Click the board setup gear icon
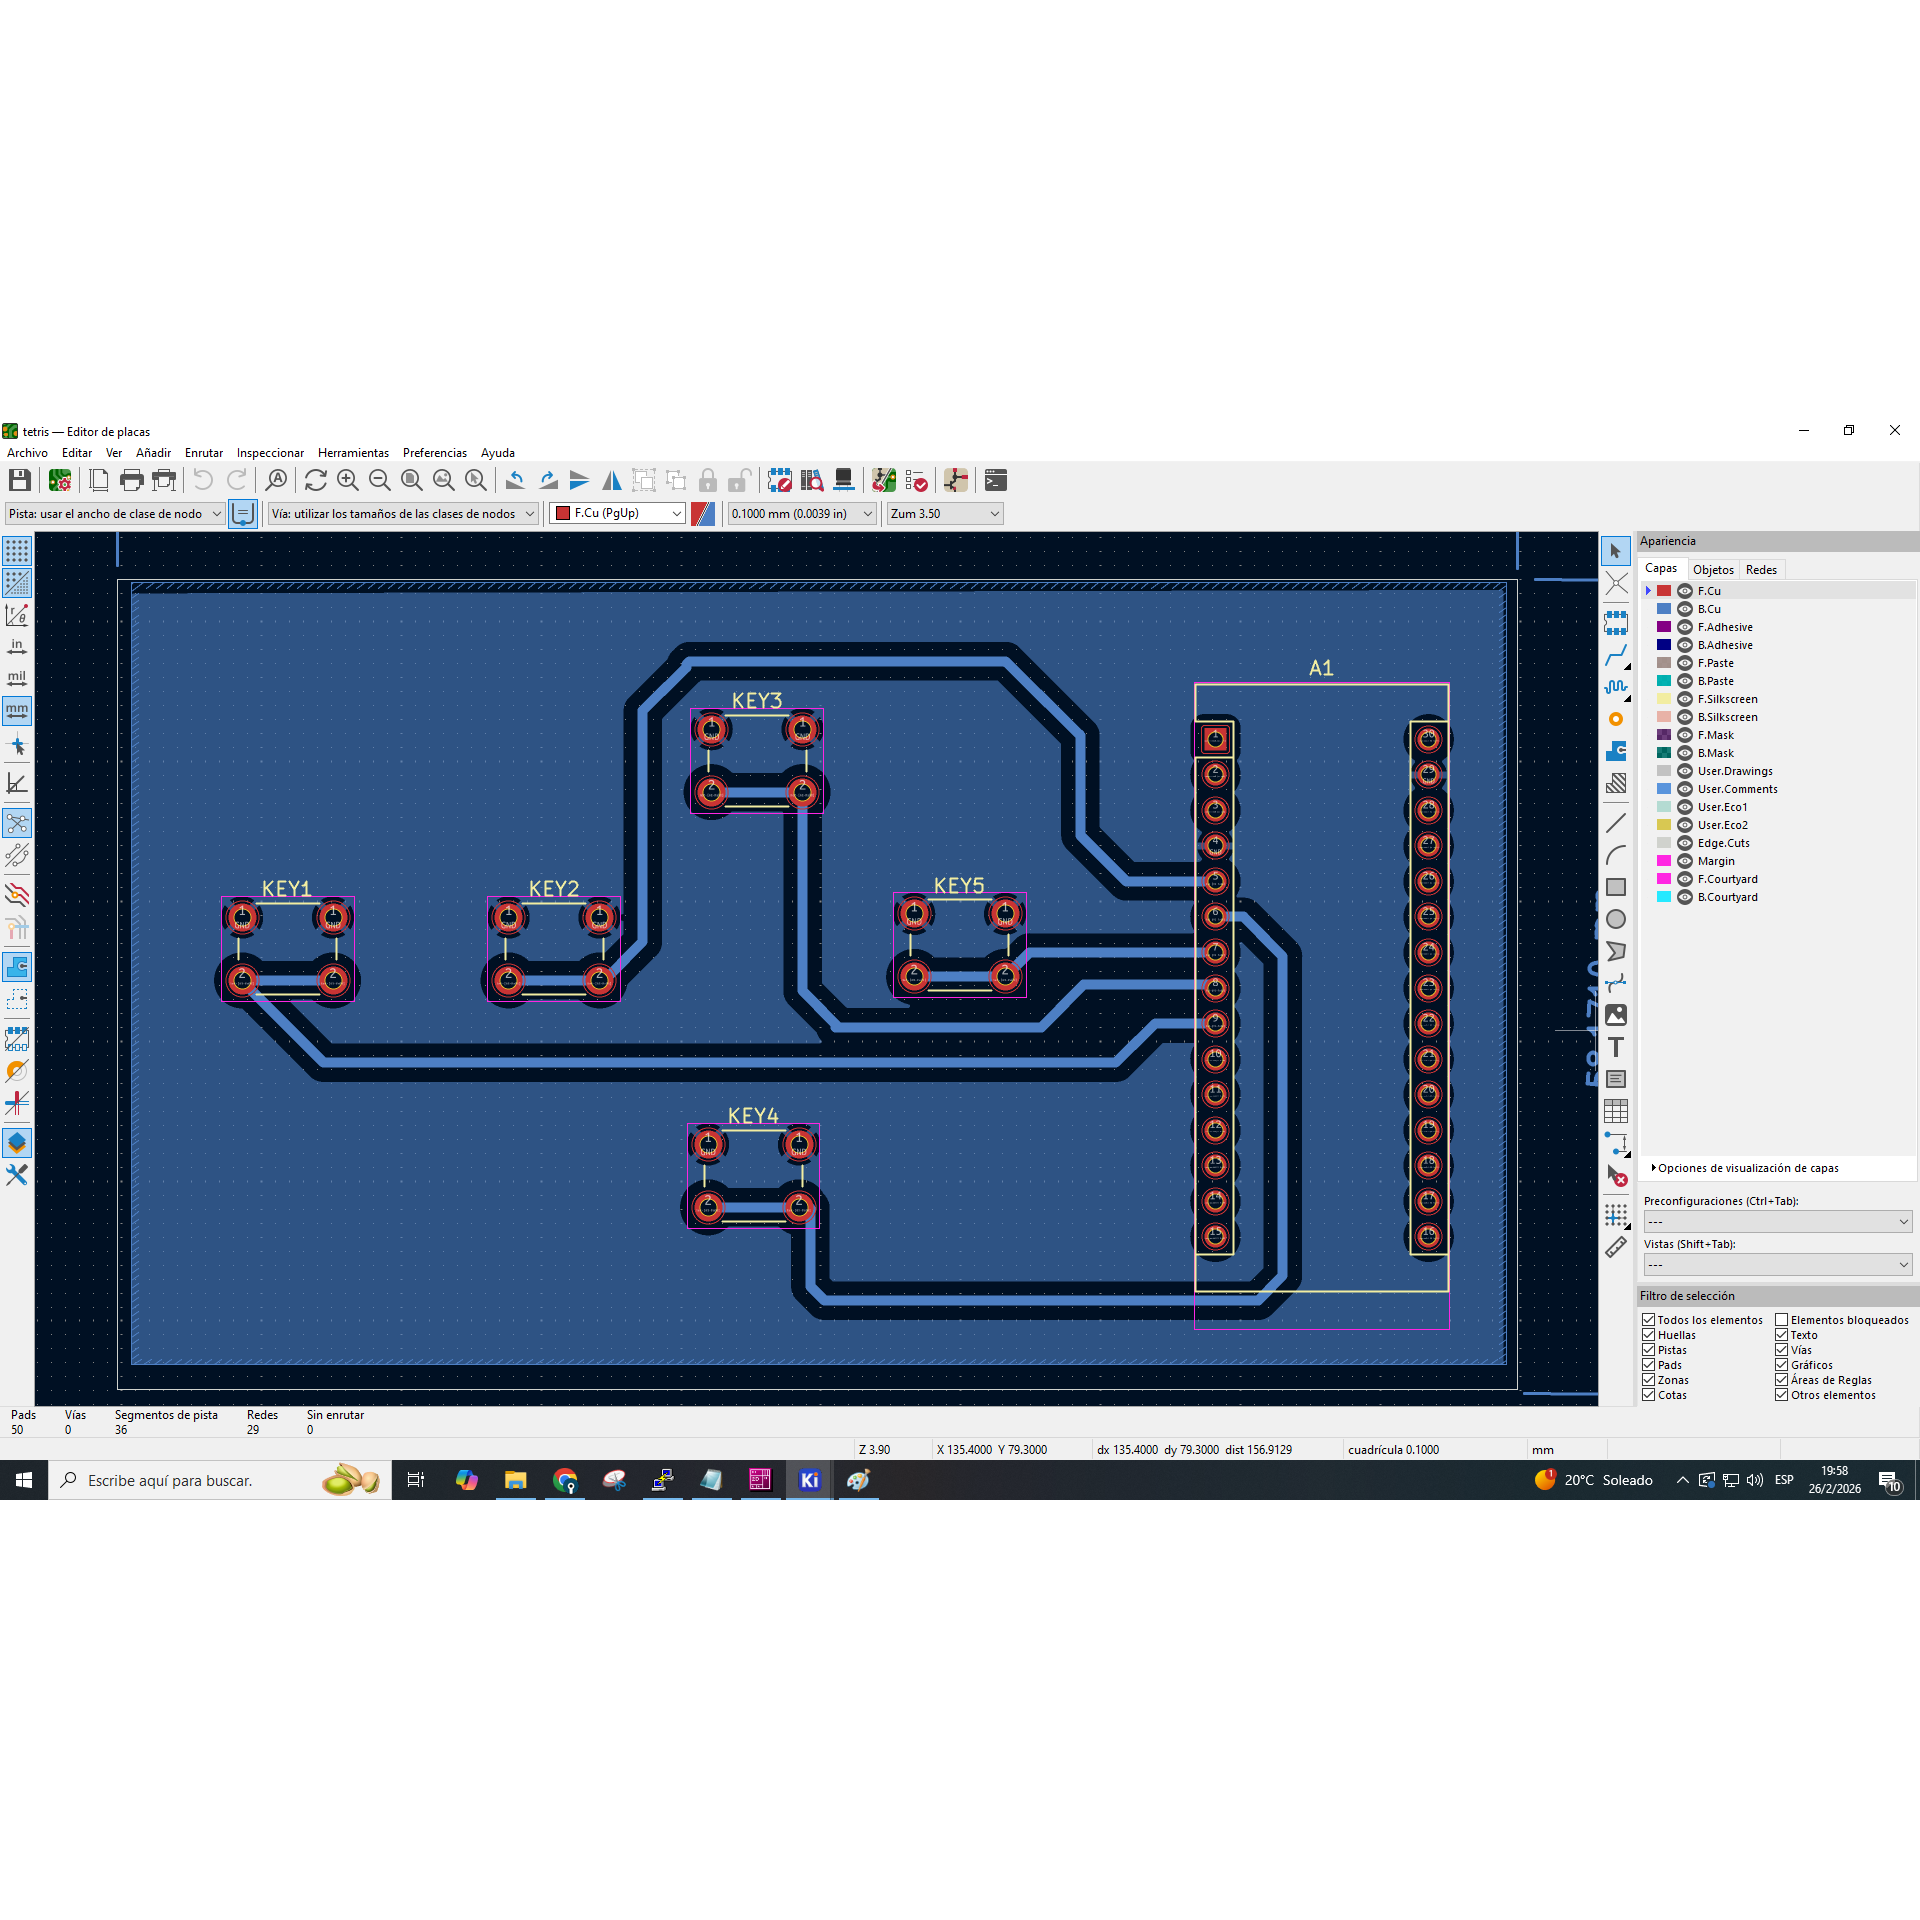Image resolution: width=1920 pixels, height=1920 pixels. click(x=60, y=480)
